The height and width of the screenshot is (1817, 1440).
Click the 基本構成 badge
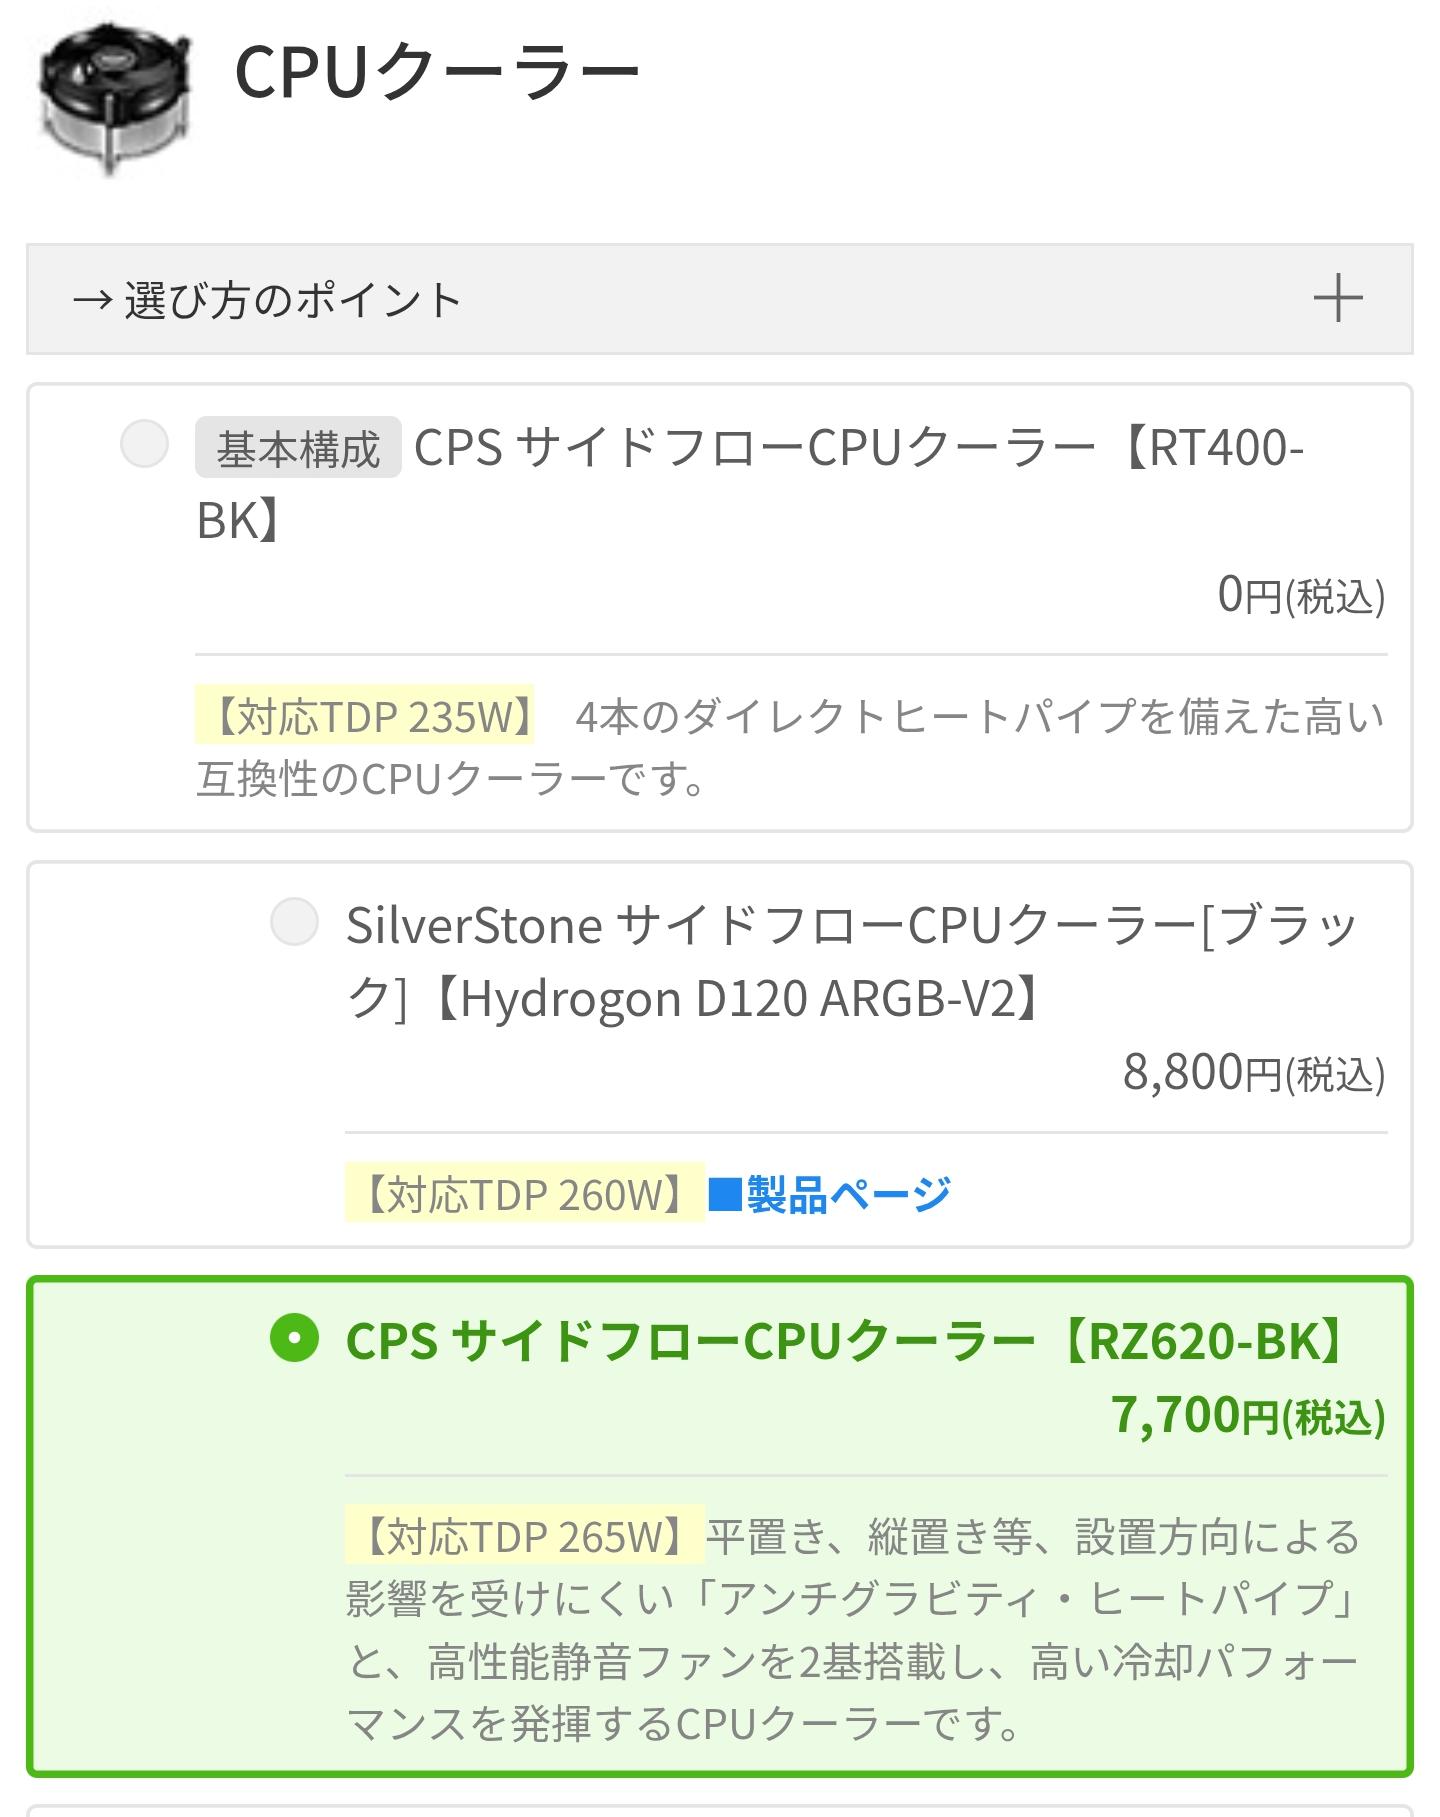(298, 448)
